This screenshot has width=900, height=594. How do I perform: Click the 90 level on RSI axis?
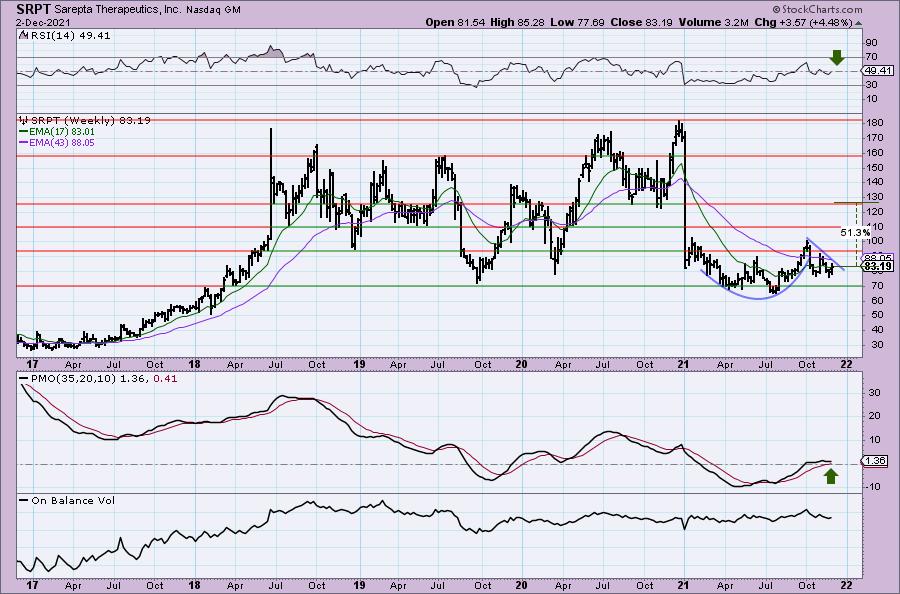tap(872, 42)
